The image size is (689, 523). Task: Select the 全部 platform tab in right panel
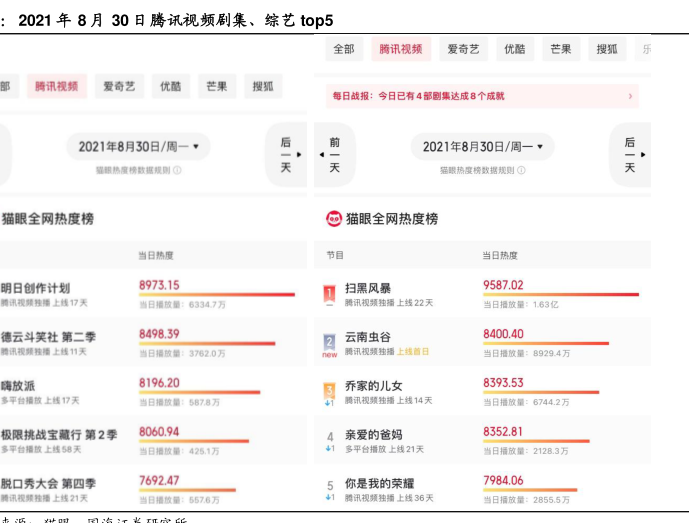point(344,49)
